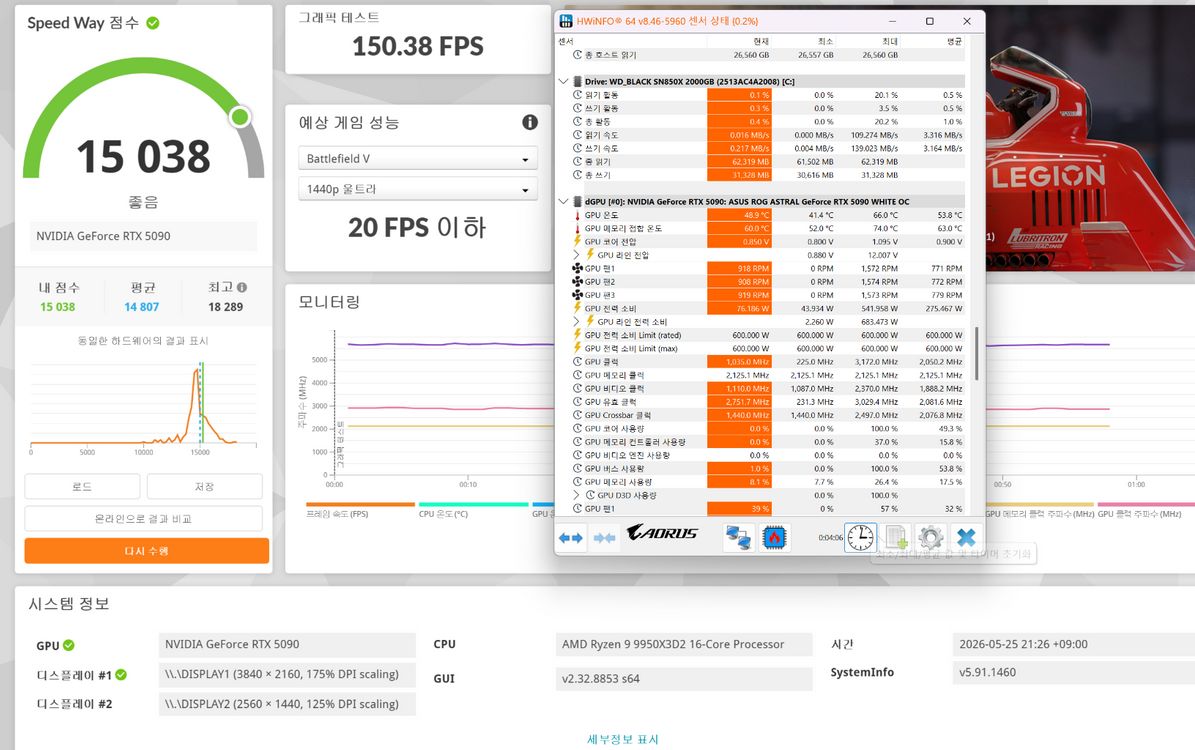Click orange 프레임 속도 (FPS) legend bar
This screenshot has height=750, width=1195.
(x=360, y=504)
